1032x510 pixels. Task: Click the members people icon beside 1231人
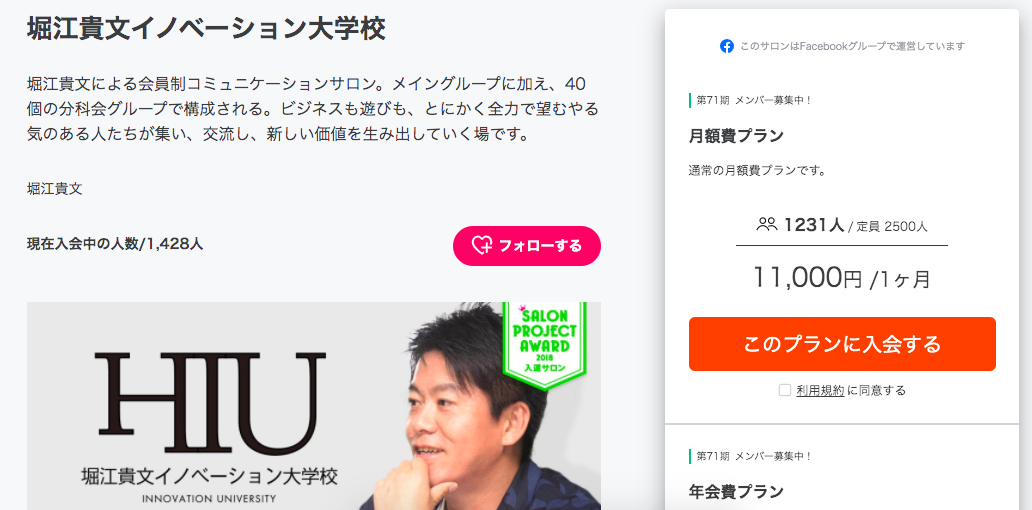[767, 225]
